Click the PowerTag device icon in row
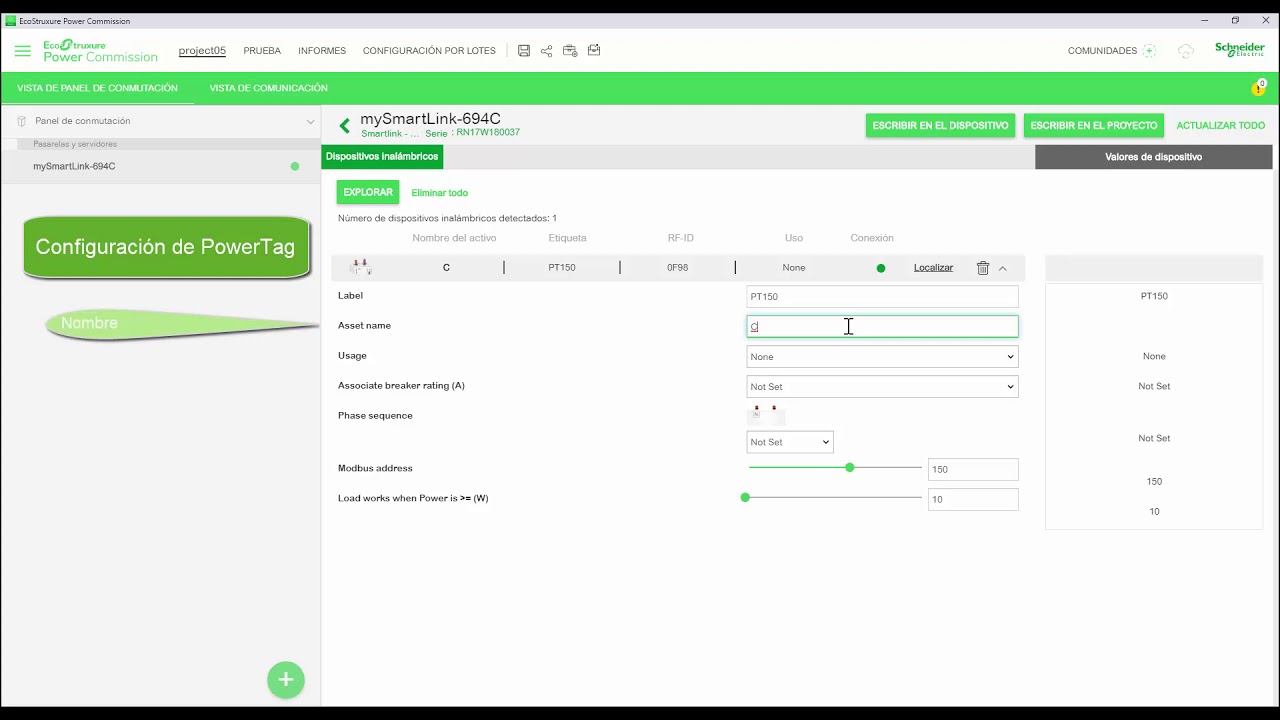Screen dimensions: 1280x720 [361, 267]
